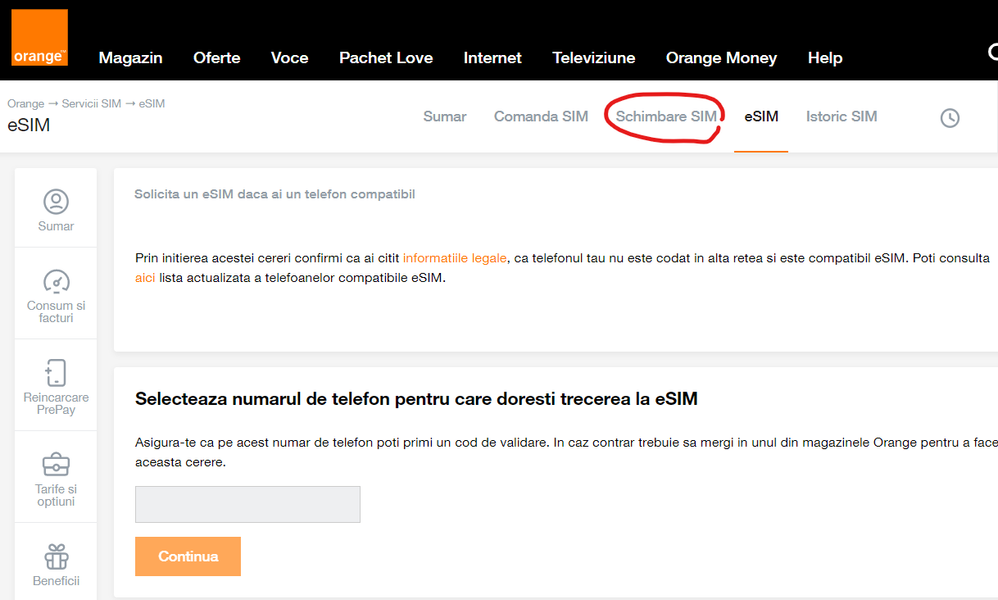Go to Pachet Love menu item
The width and height of the screenshot is (998, 600).
tap(385, 58)
